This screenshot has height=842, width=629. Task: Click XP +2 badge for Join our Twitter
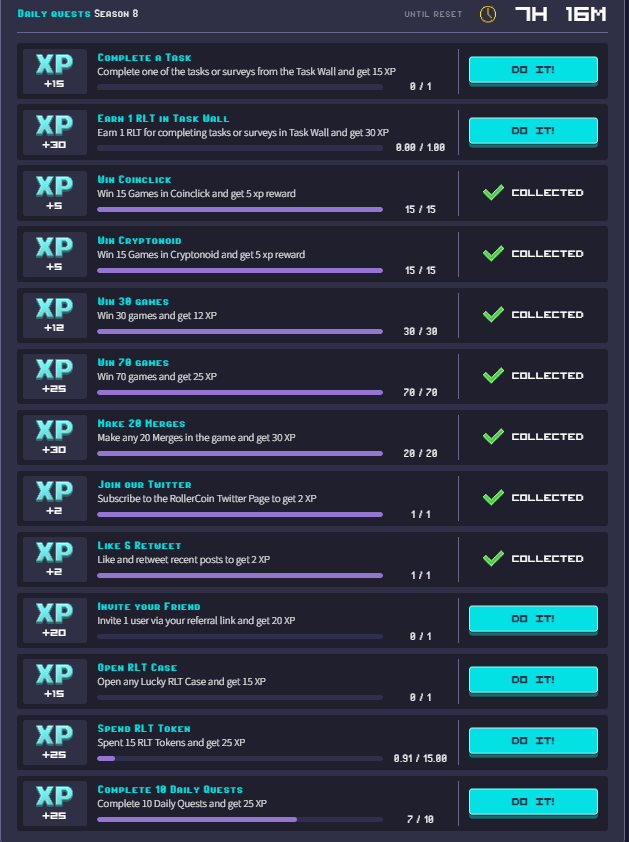point(54,498)
